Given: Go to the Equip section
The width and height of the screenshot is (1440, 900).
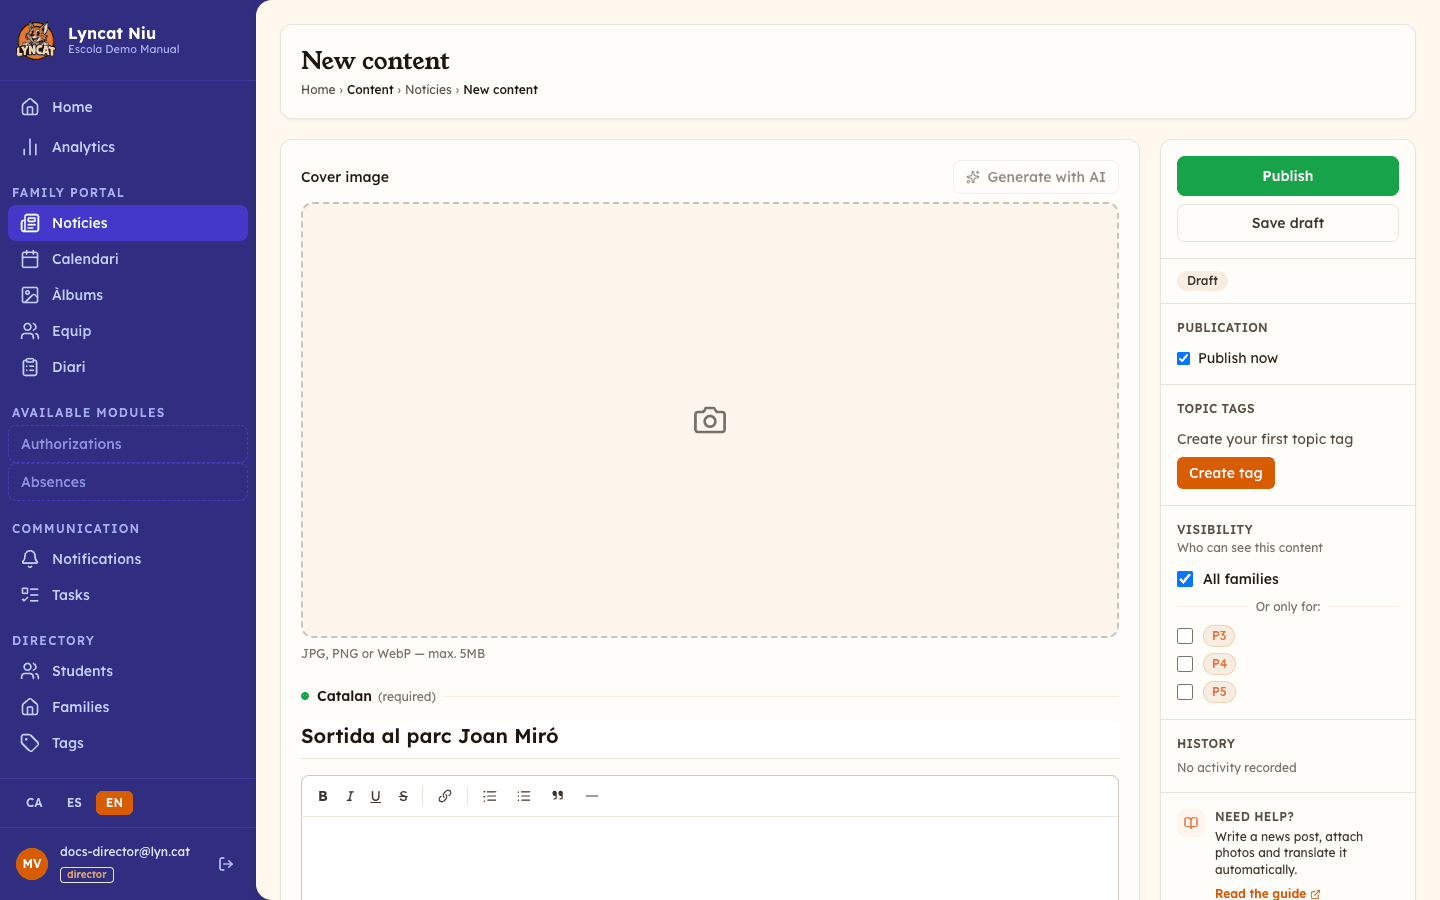Looking at the screenshot, I should (x=128, y=331).
